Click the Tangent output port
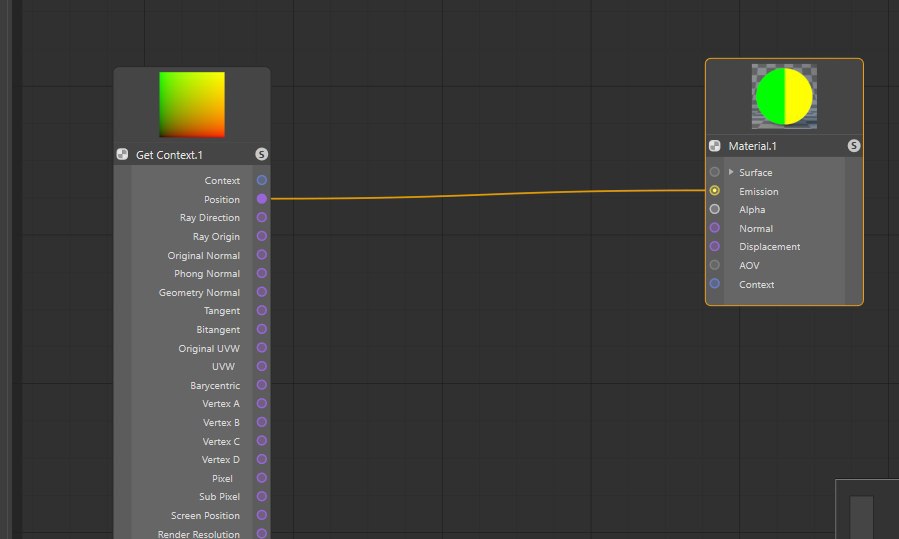 coord(261,310)
